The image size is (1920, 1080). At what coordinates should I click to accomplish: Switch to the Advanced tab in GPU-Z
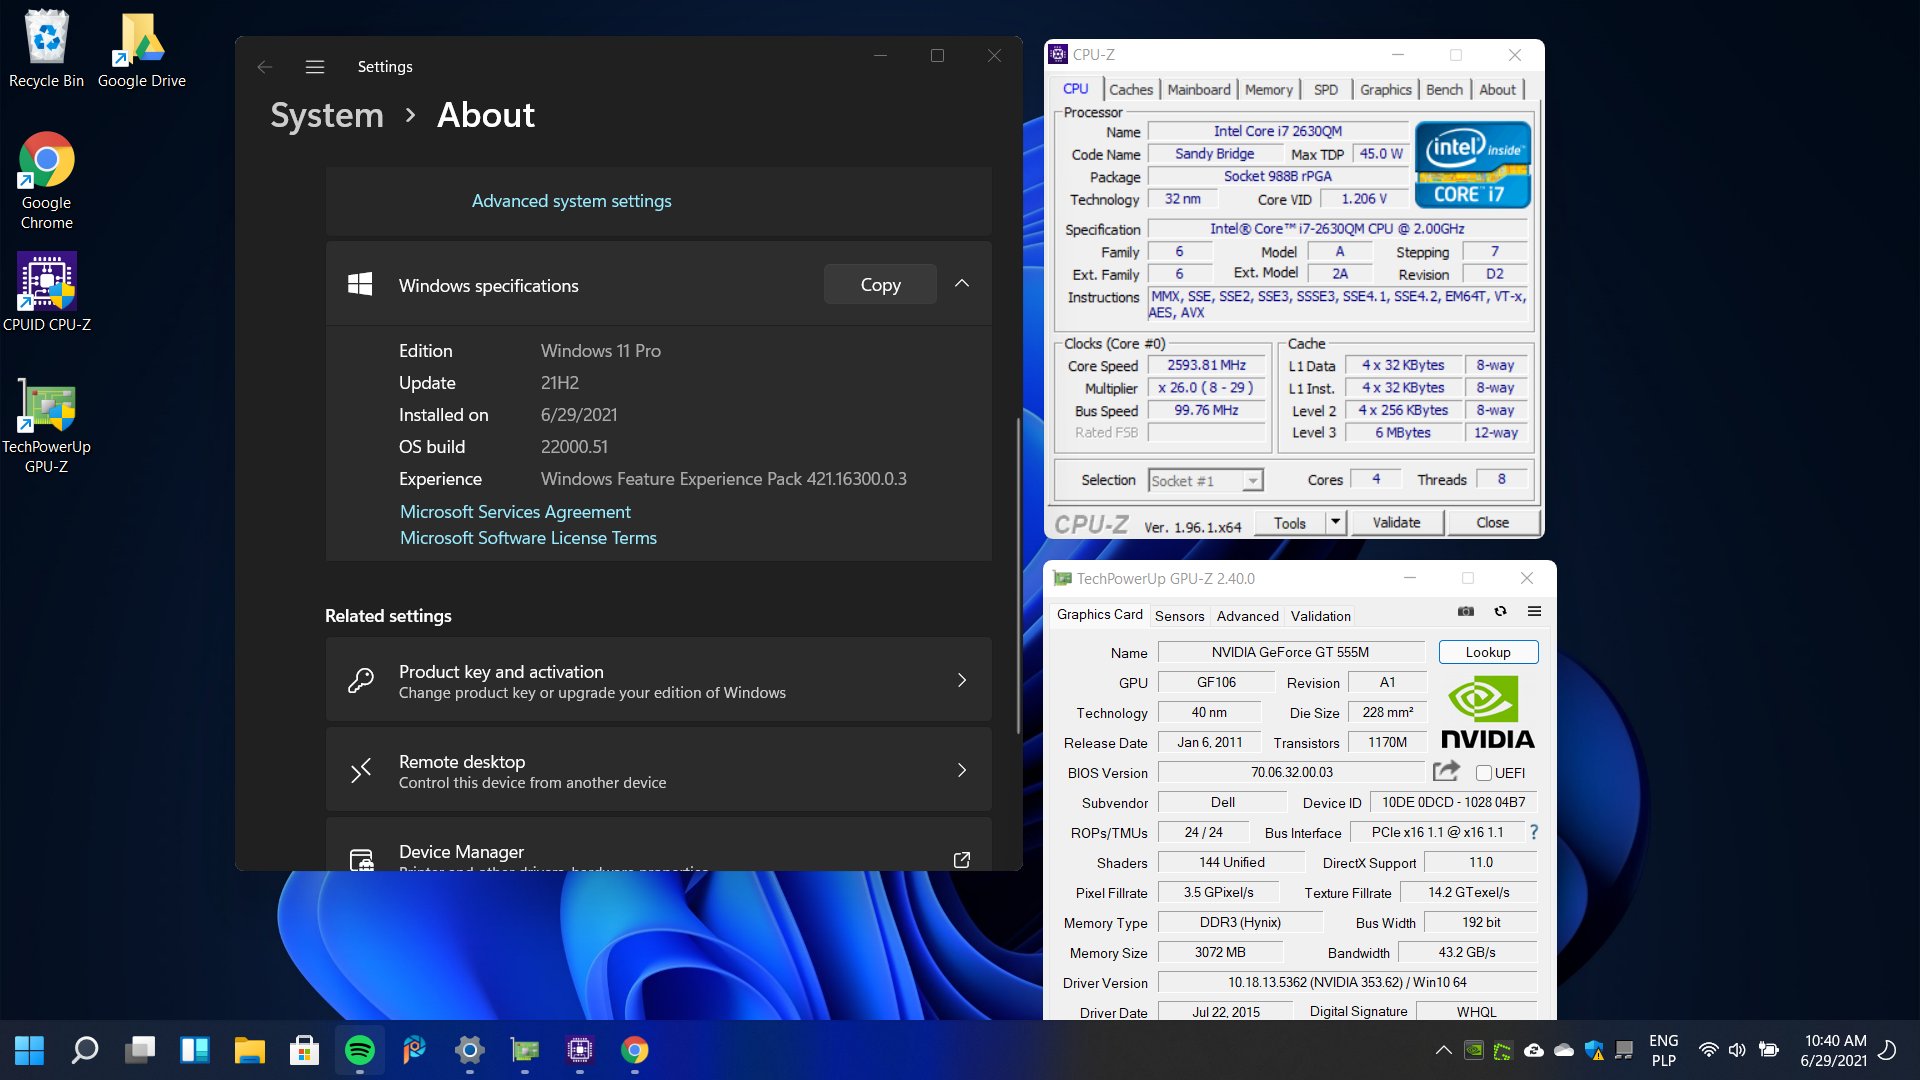point(1248,616)
